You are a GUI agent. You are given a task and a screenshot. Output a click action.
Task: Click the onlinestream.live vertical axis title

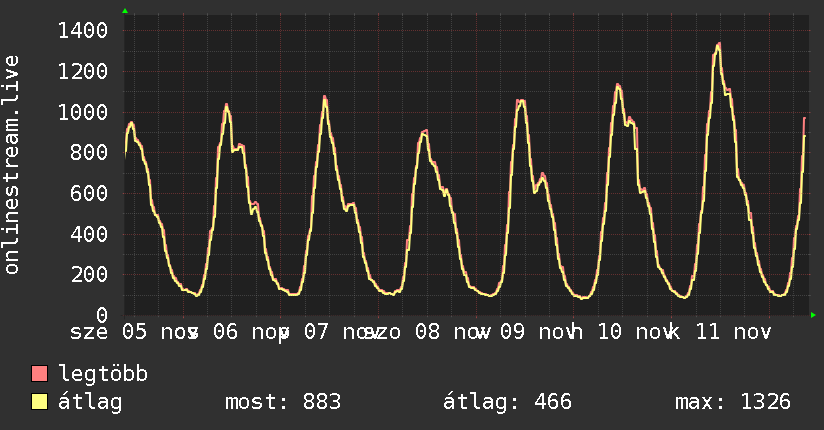(13, 166)
